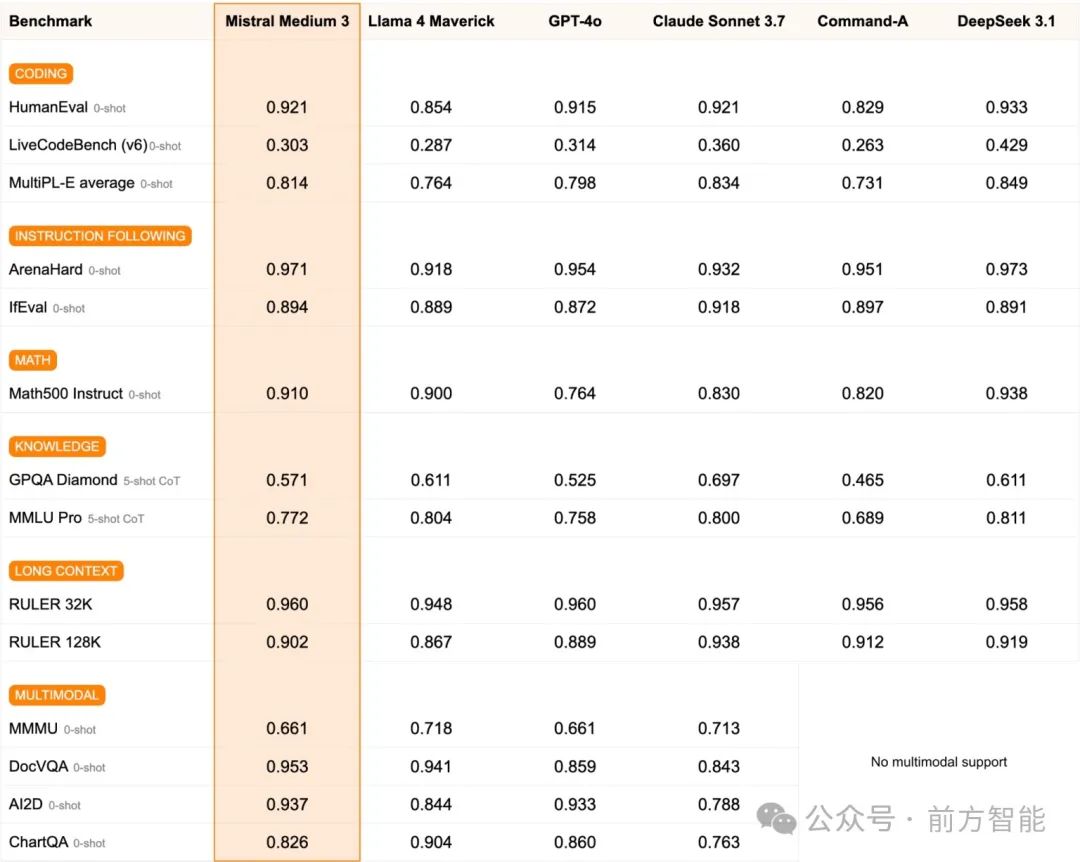Click DeepSeek 3.1 HumanEval score 0.933
Screen dimensions: 1080x862
(x=1006, y=107)
